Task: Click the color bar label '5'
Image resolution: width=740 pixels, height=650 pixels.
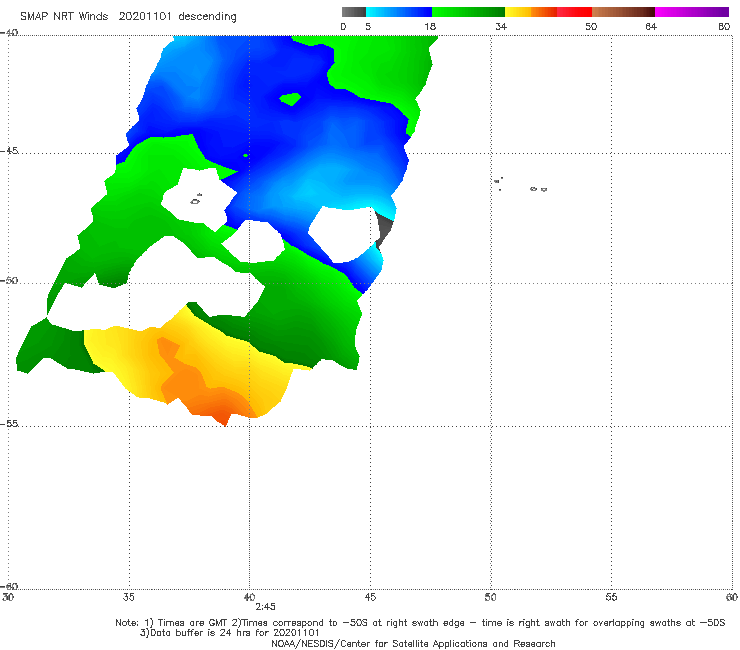Action: 368,26
